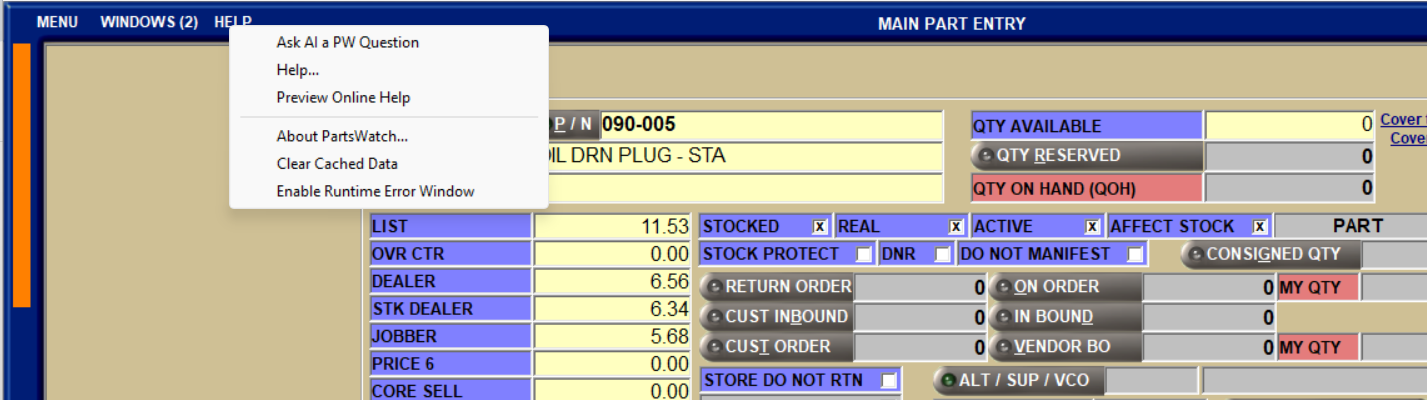Select Ask AI a PW Question

(347, 42)
